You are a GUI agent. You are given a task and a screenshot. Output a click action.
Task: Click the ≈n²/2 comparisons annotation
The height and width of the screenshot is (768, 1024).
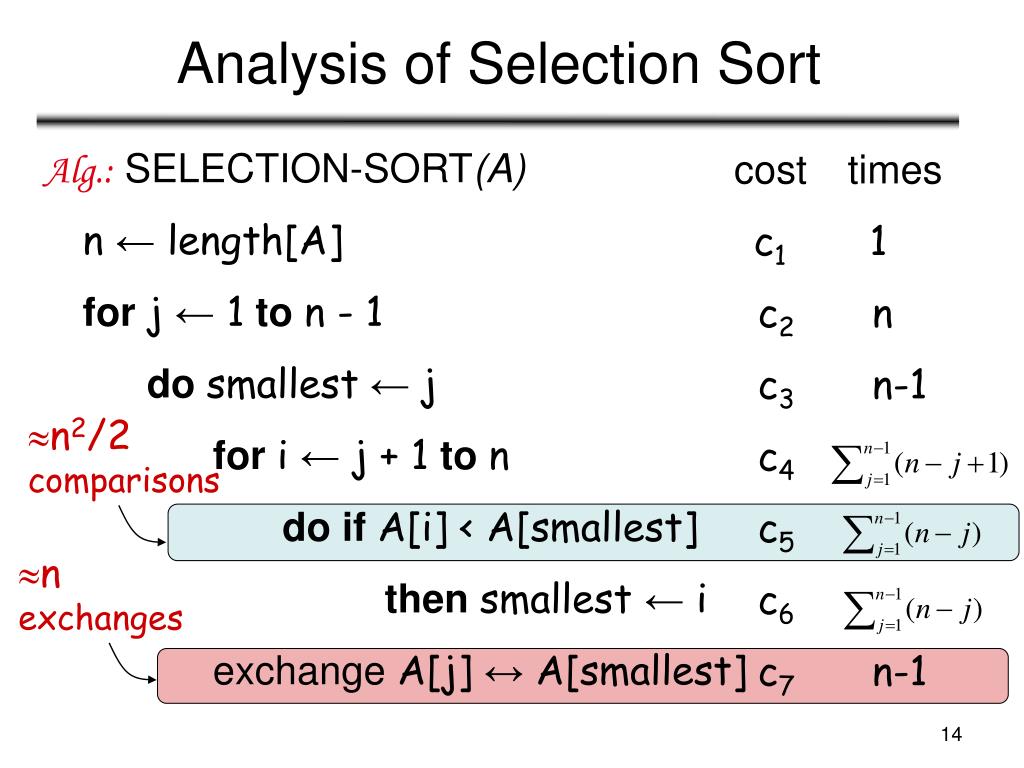[123, 458]
